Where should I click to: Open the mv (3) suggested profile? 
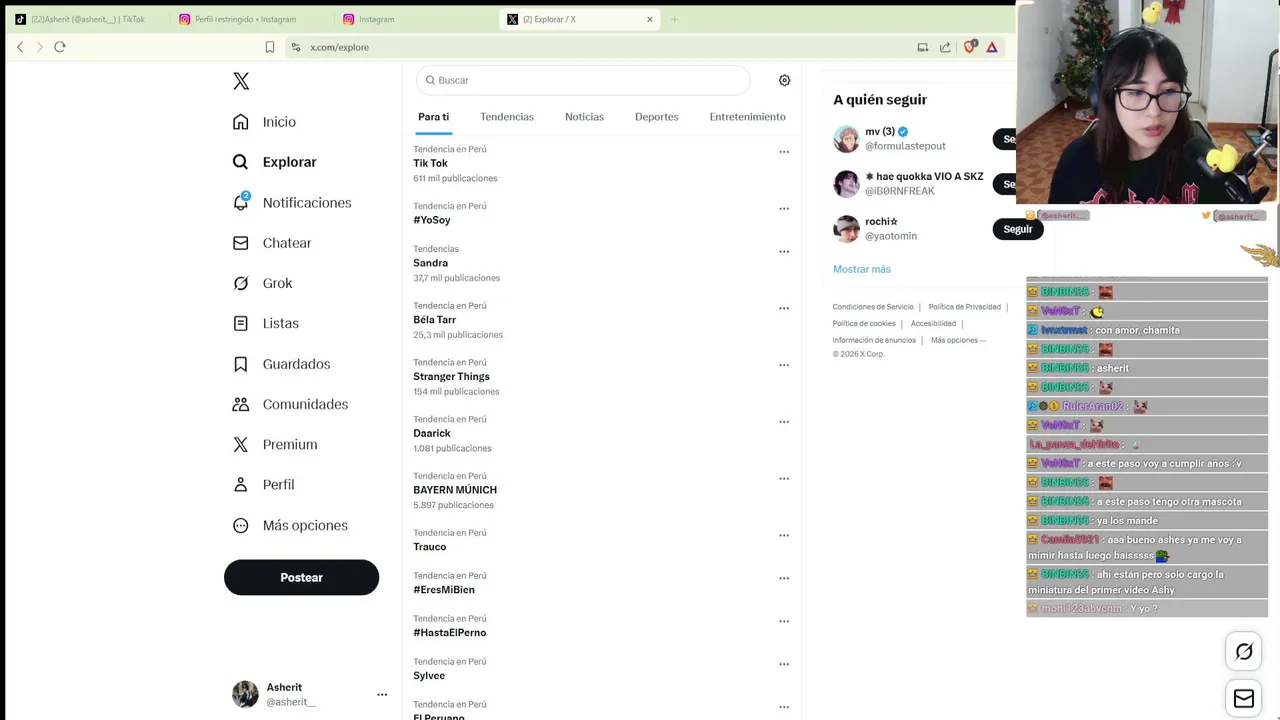coord(880,132)
